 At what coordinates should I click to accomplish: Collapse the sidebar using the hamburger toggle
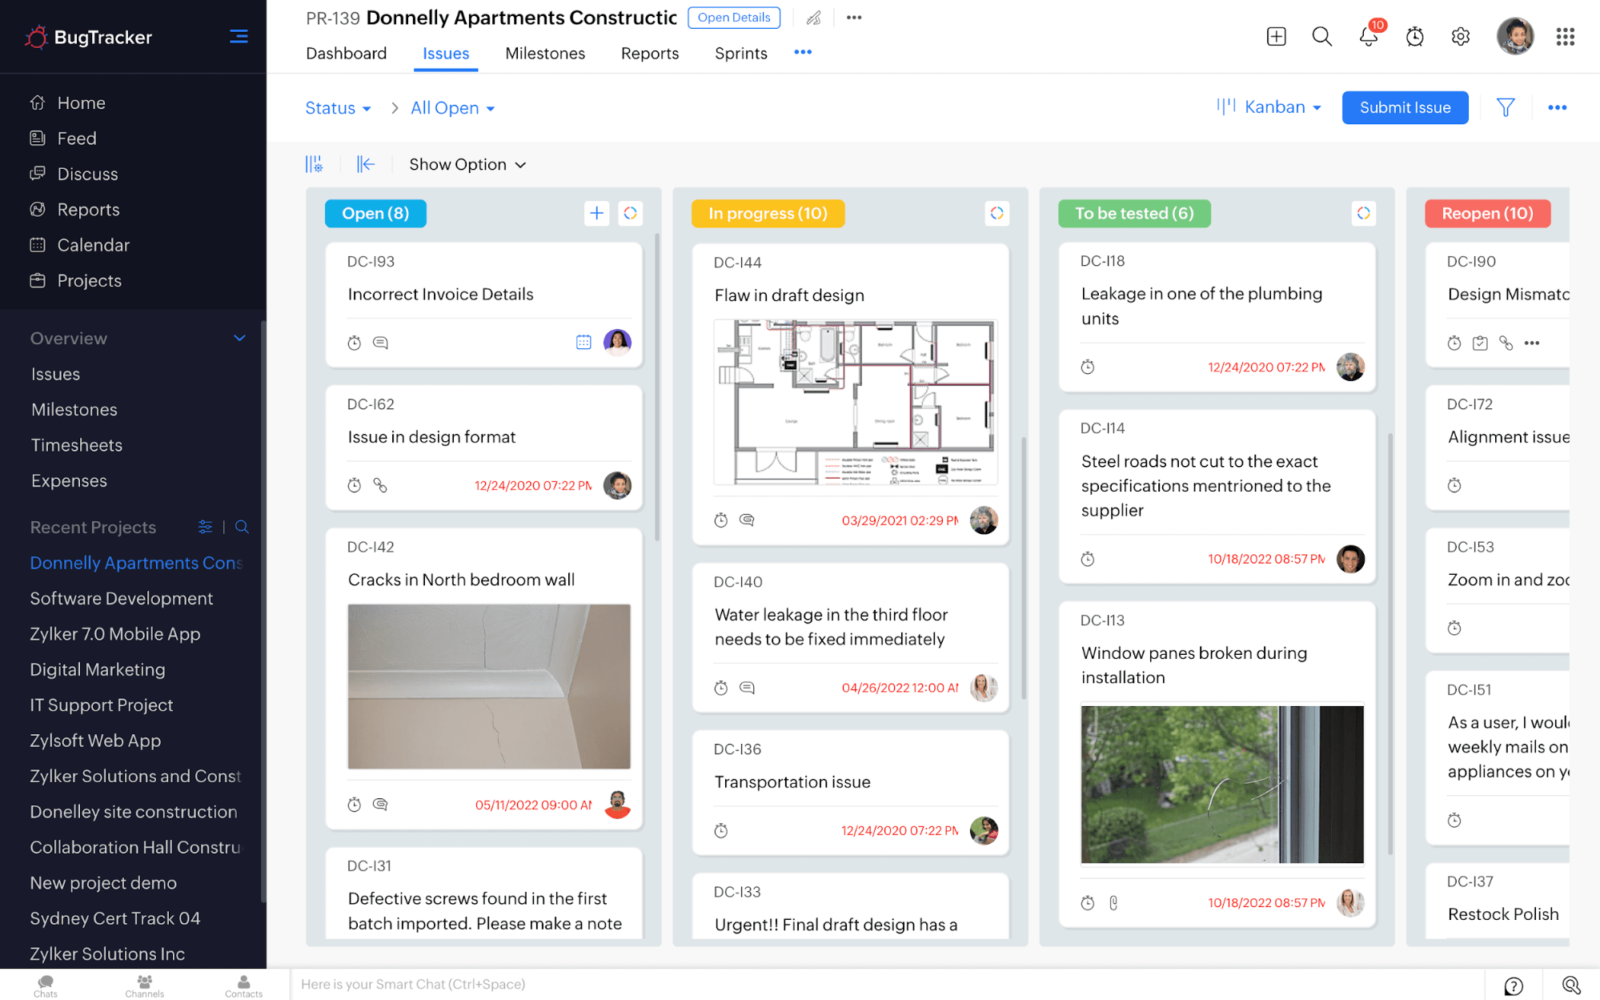[238, 35]
